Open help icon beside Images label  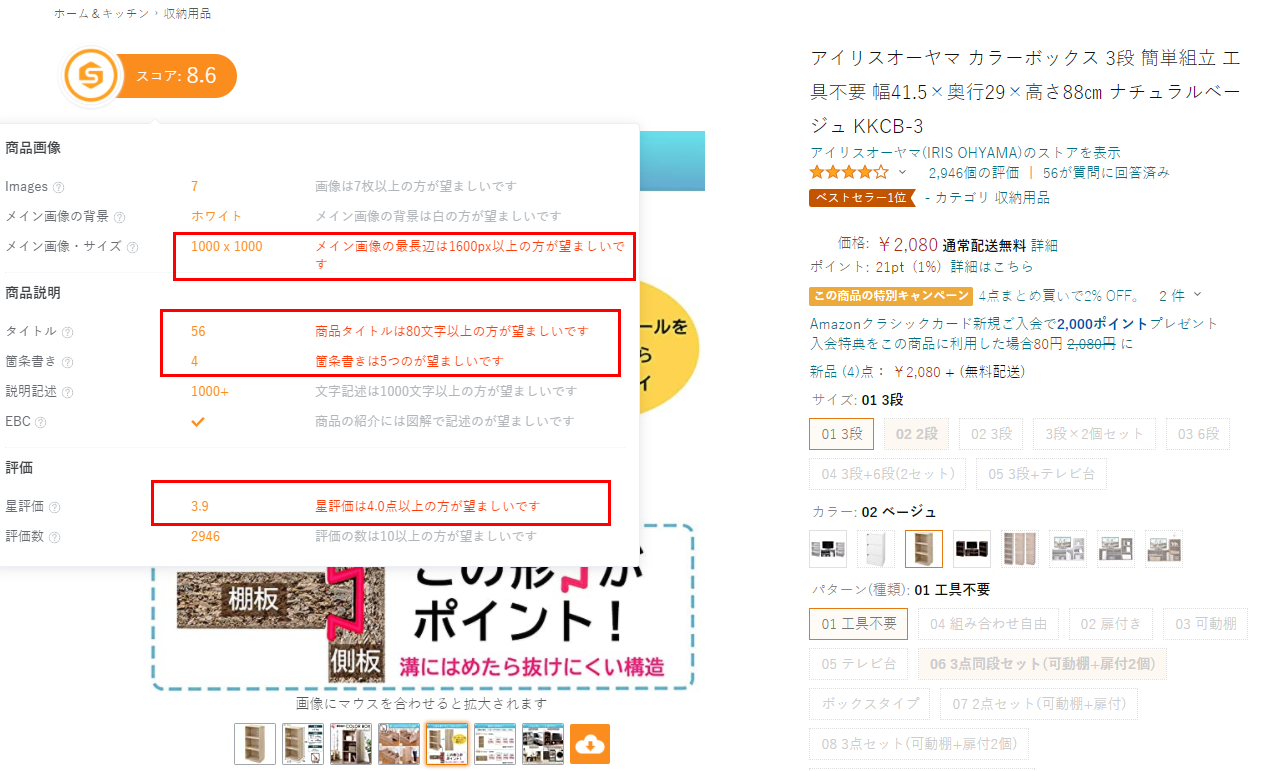58,187
